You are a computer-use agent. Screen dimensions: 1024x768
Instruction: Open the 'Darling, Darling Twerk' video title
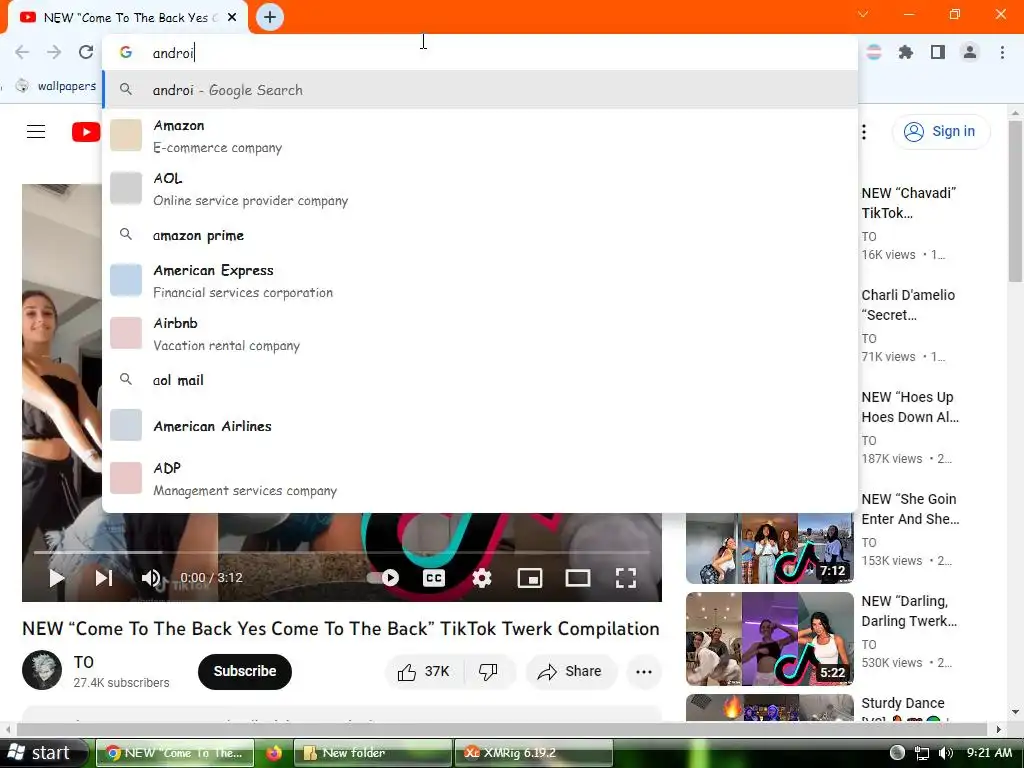pos(909,611)
